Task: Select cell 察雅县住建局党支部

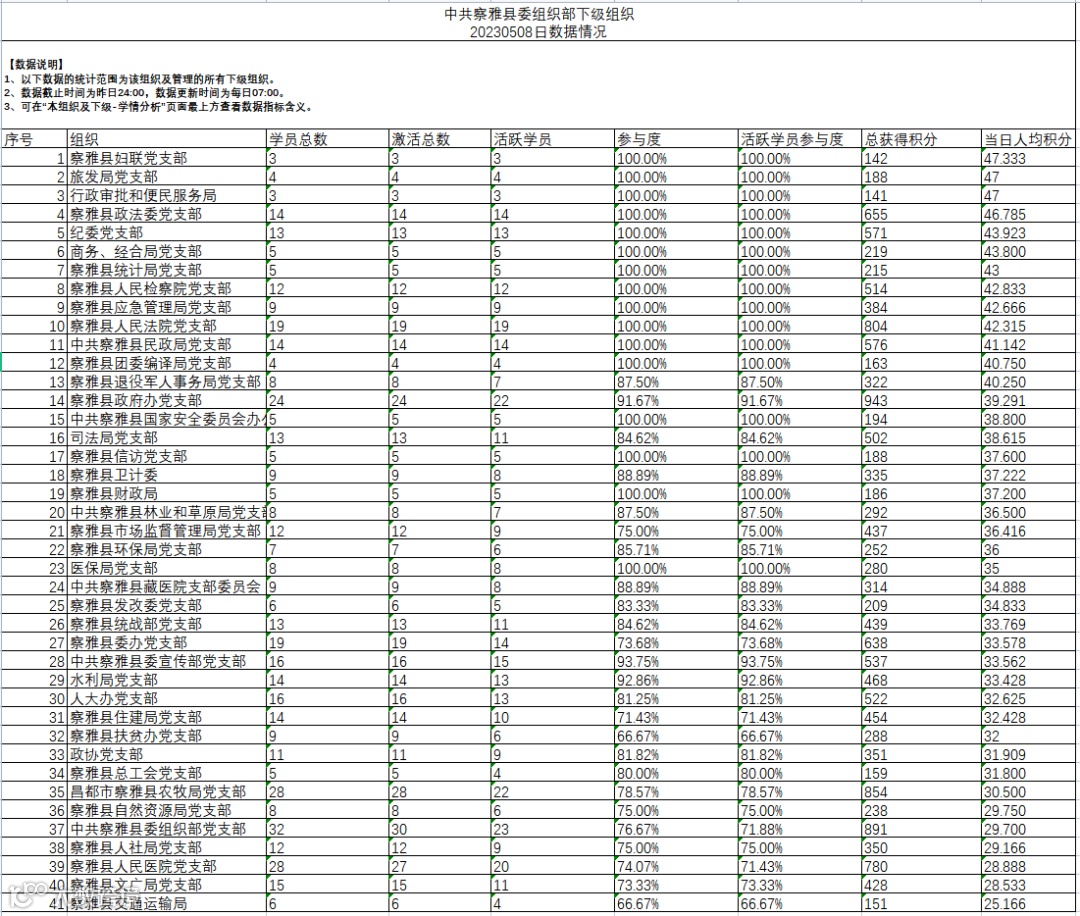Action: [x=167, y=717]
